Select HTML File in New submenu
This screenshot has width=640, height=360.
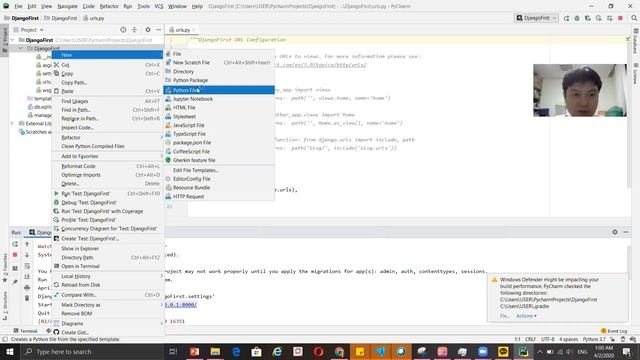pyautogui.click(x=219, y=107)
